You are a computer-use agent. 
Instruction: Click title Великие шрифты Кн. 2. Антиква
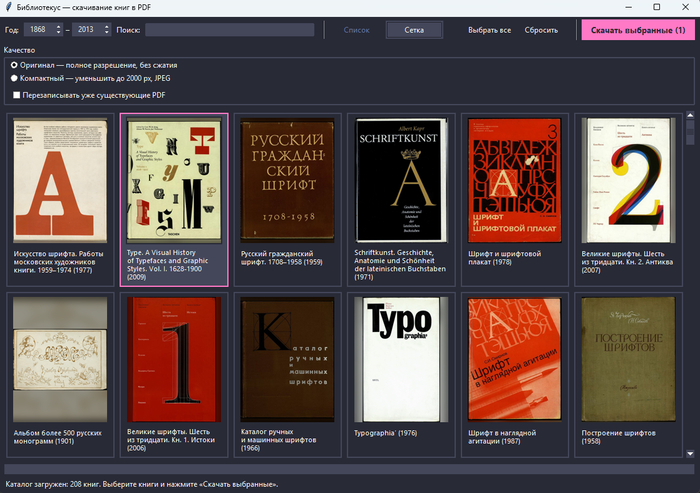pos(627,262)
